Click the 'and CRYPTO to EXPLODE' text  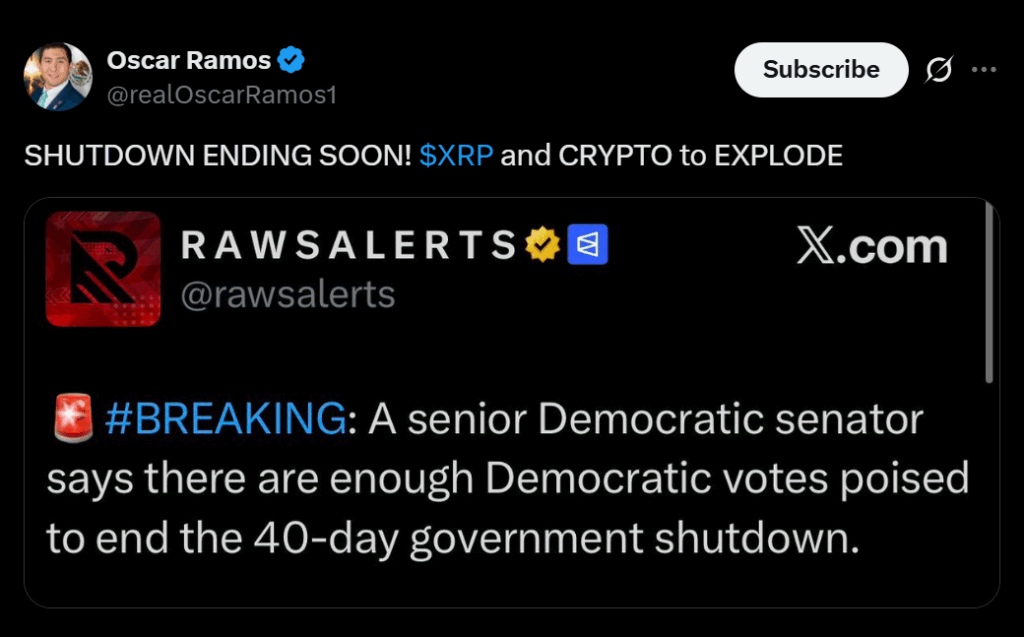point(671,156)
